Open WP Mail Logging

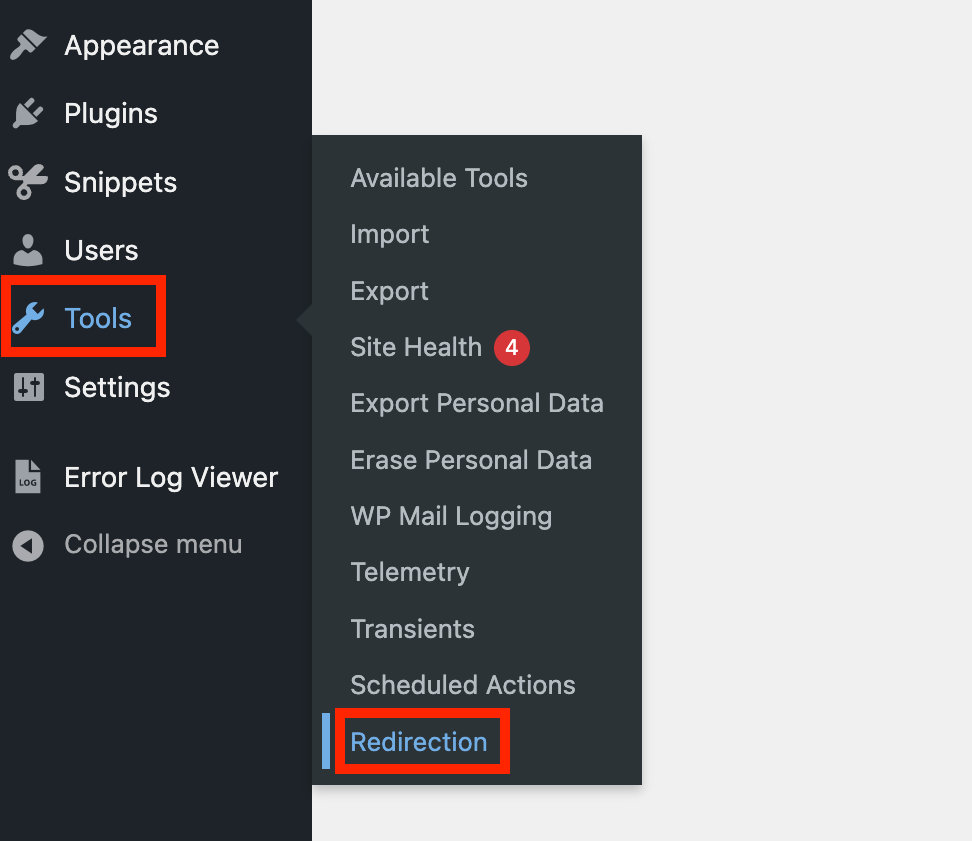coord(451,516)
